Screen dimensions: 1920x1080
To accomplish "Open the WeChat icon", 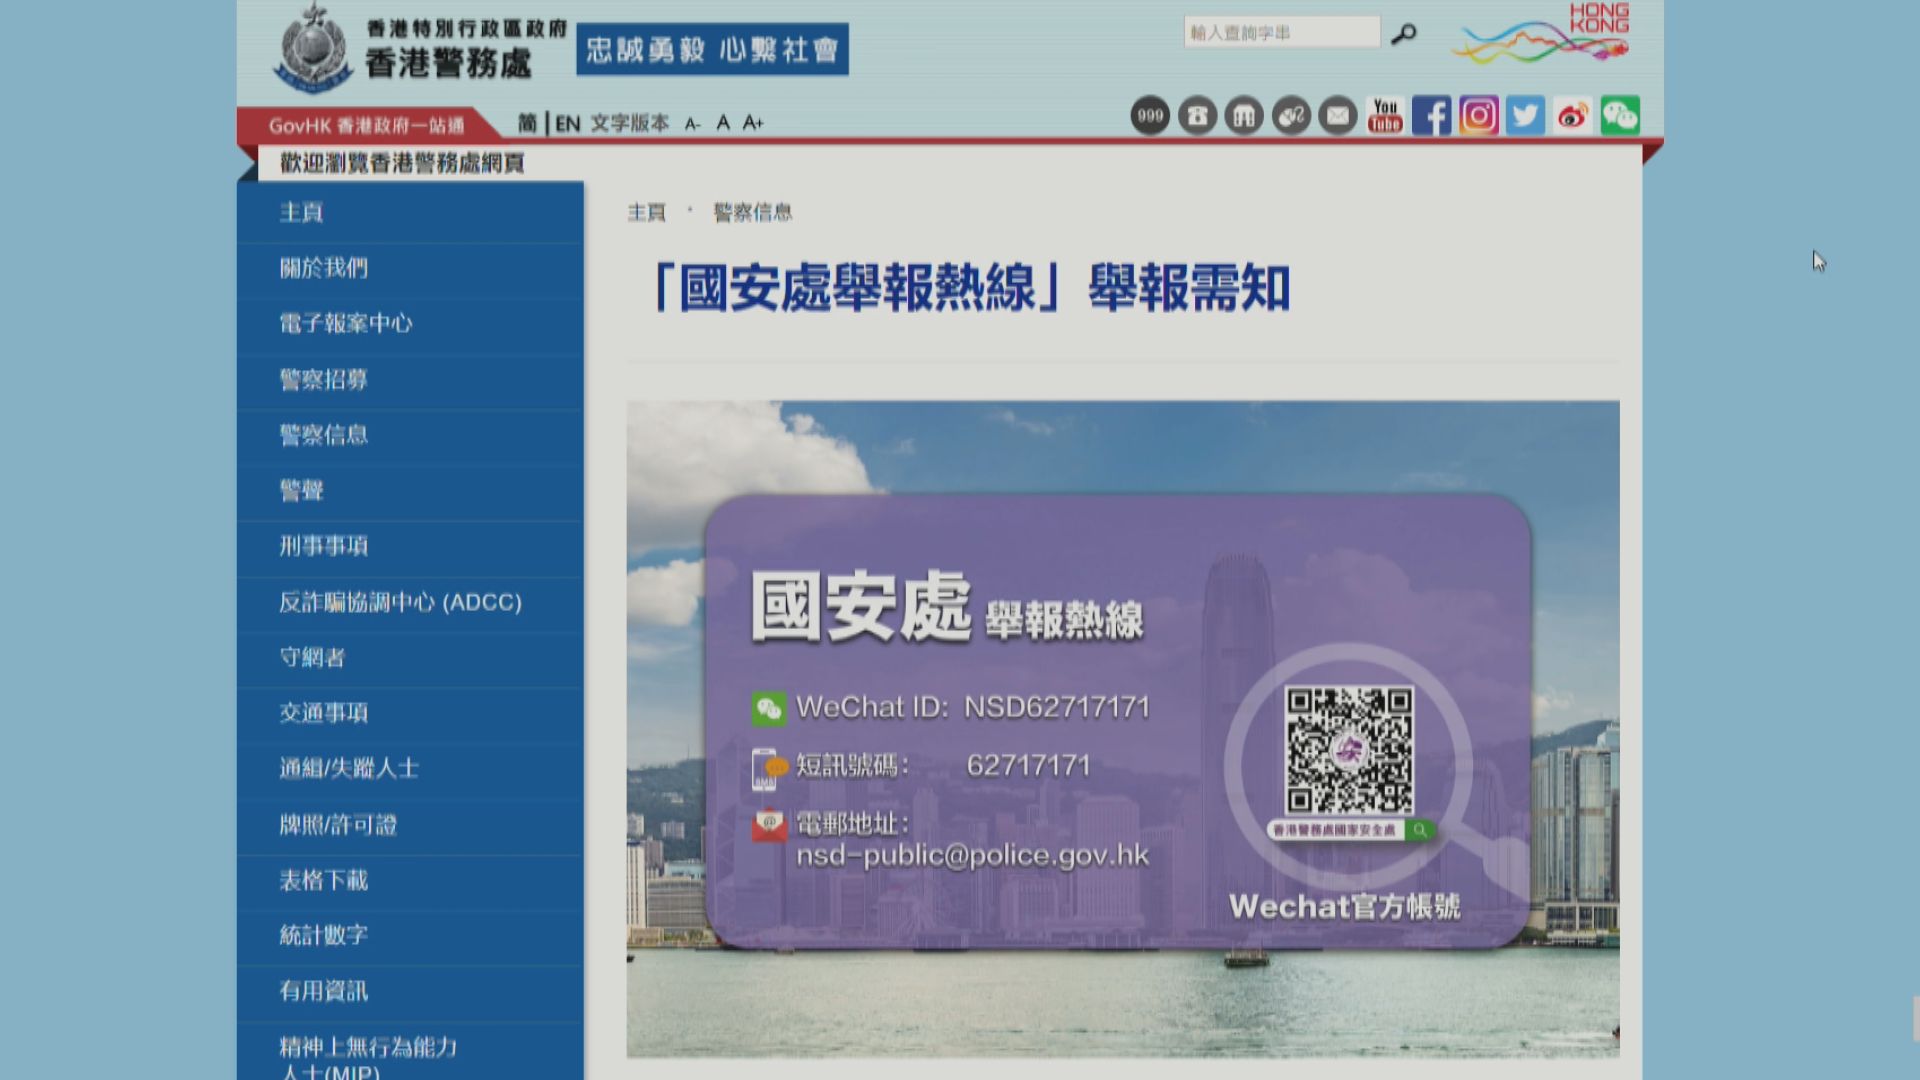I will pos(1620,116).
